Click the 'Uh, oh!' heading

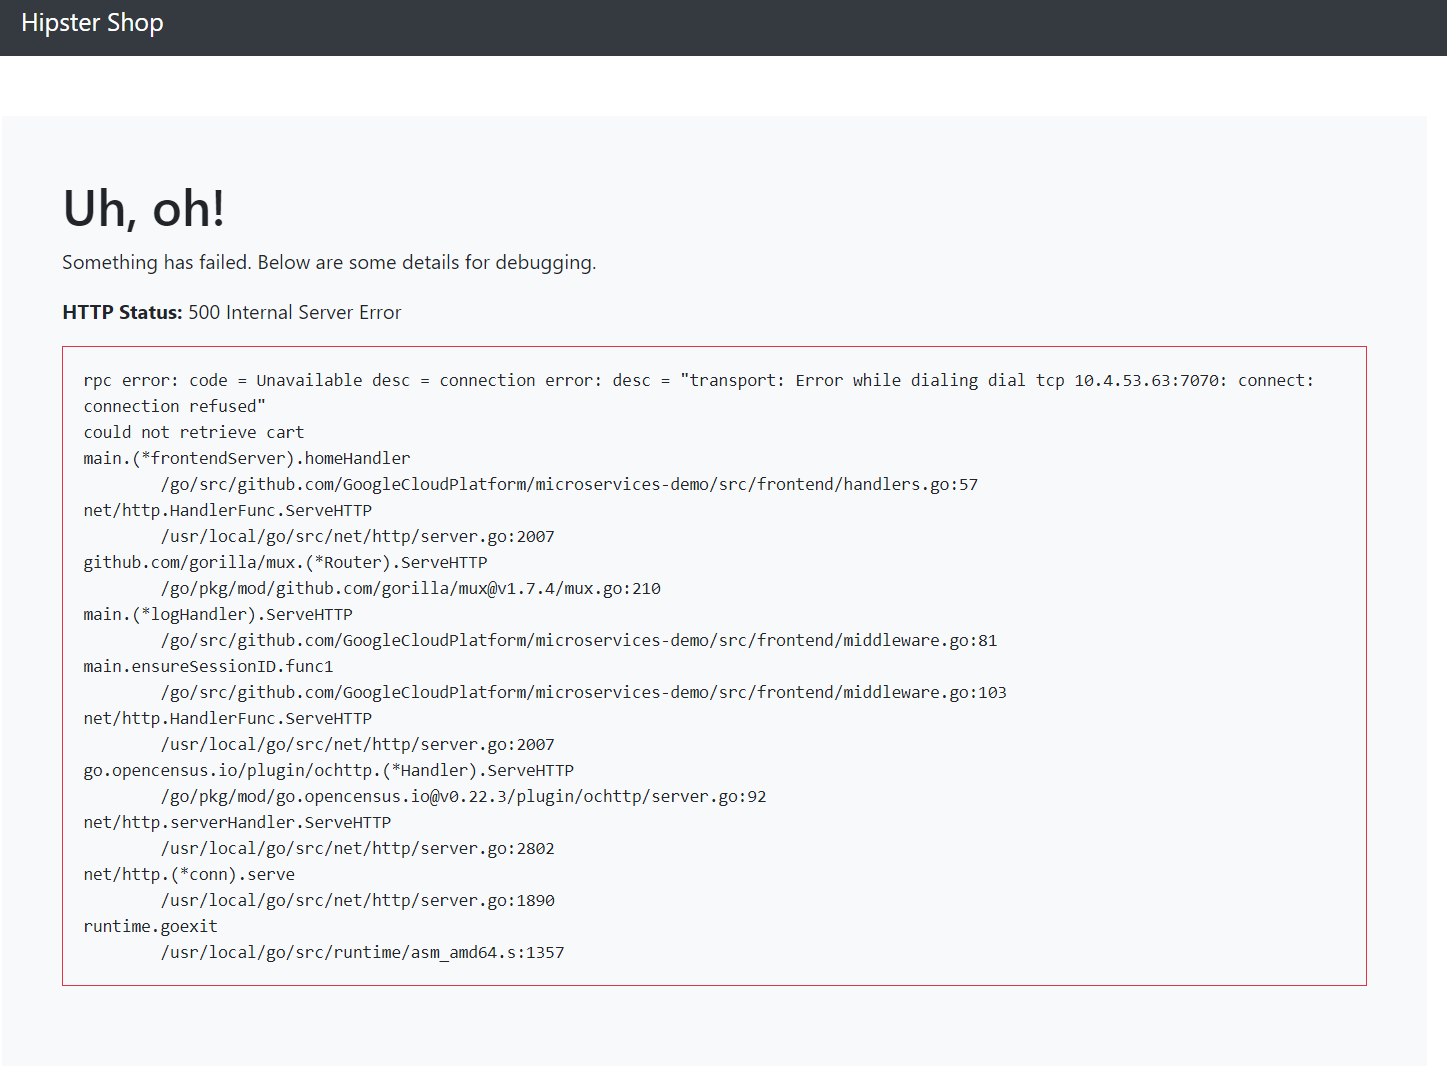(x=144, y=208)
